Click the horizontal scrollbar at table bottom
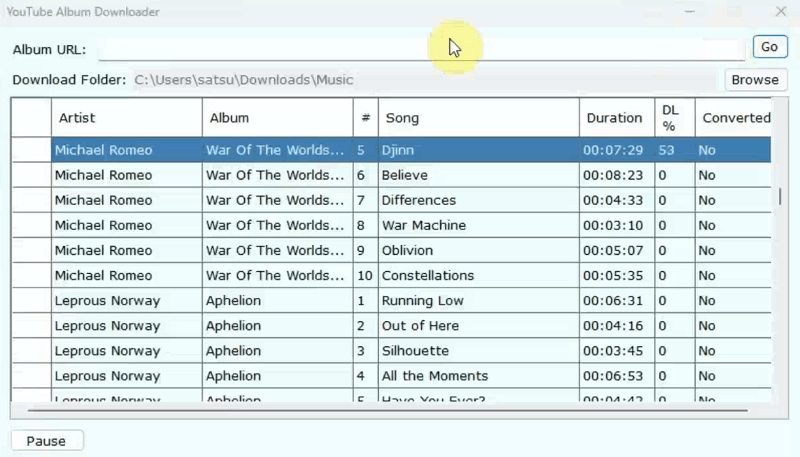The image size is (800, 457). pyautogui.click(x=388, y=410)
